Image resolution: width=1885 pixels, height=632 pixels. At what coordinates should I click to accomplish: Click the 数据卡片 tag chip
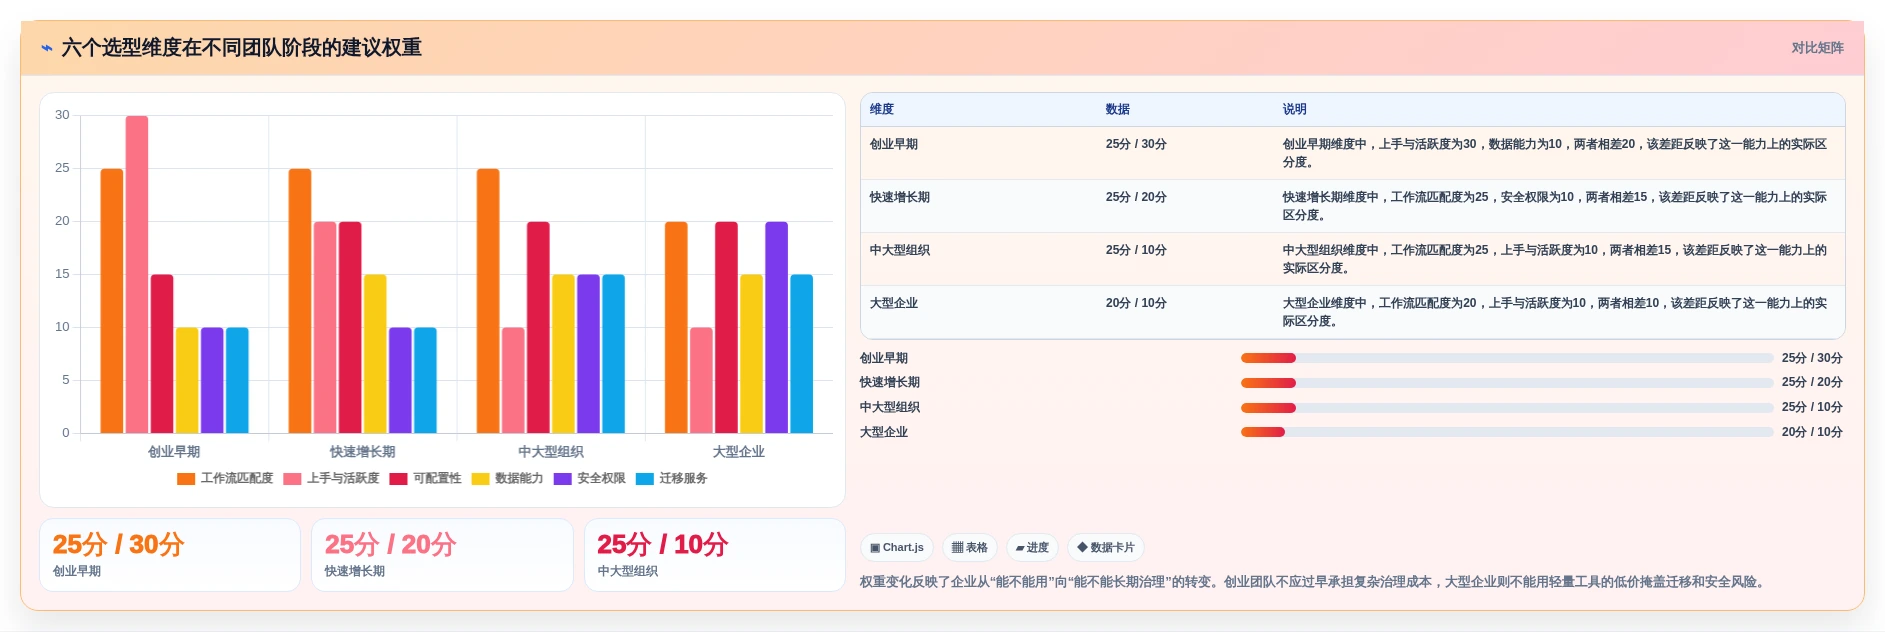1106,548
